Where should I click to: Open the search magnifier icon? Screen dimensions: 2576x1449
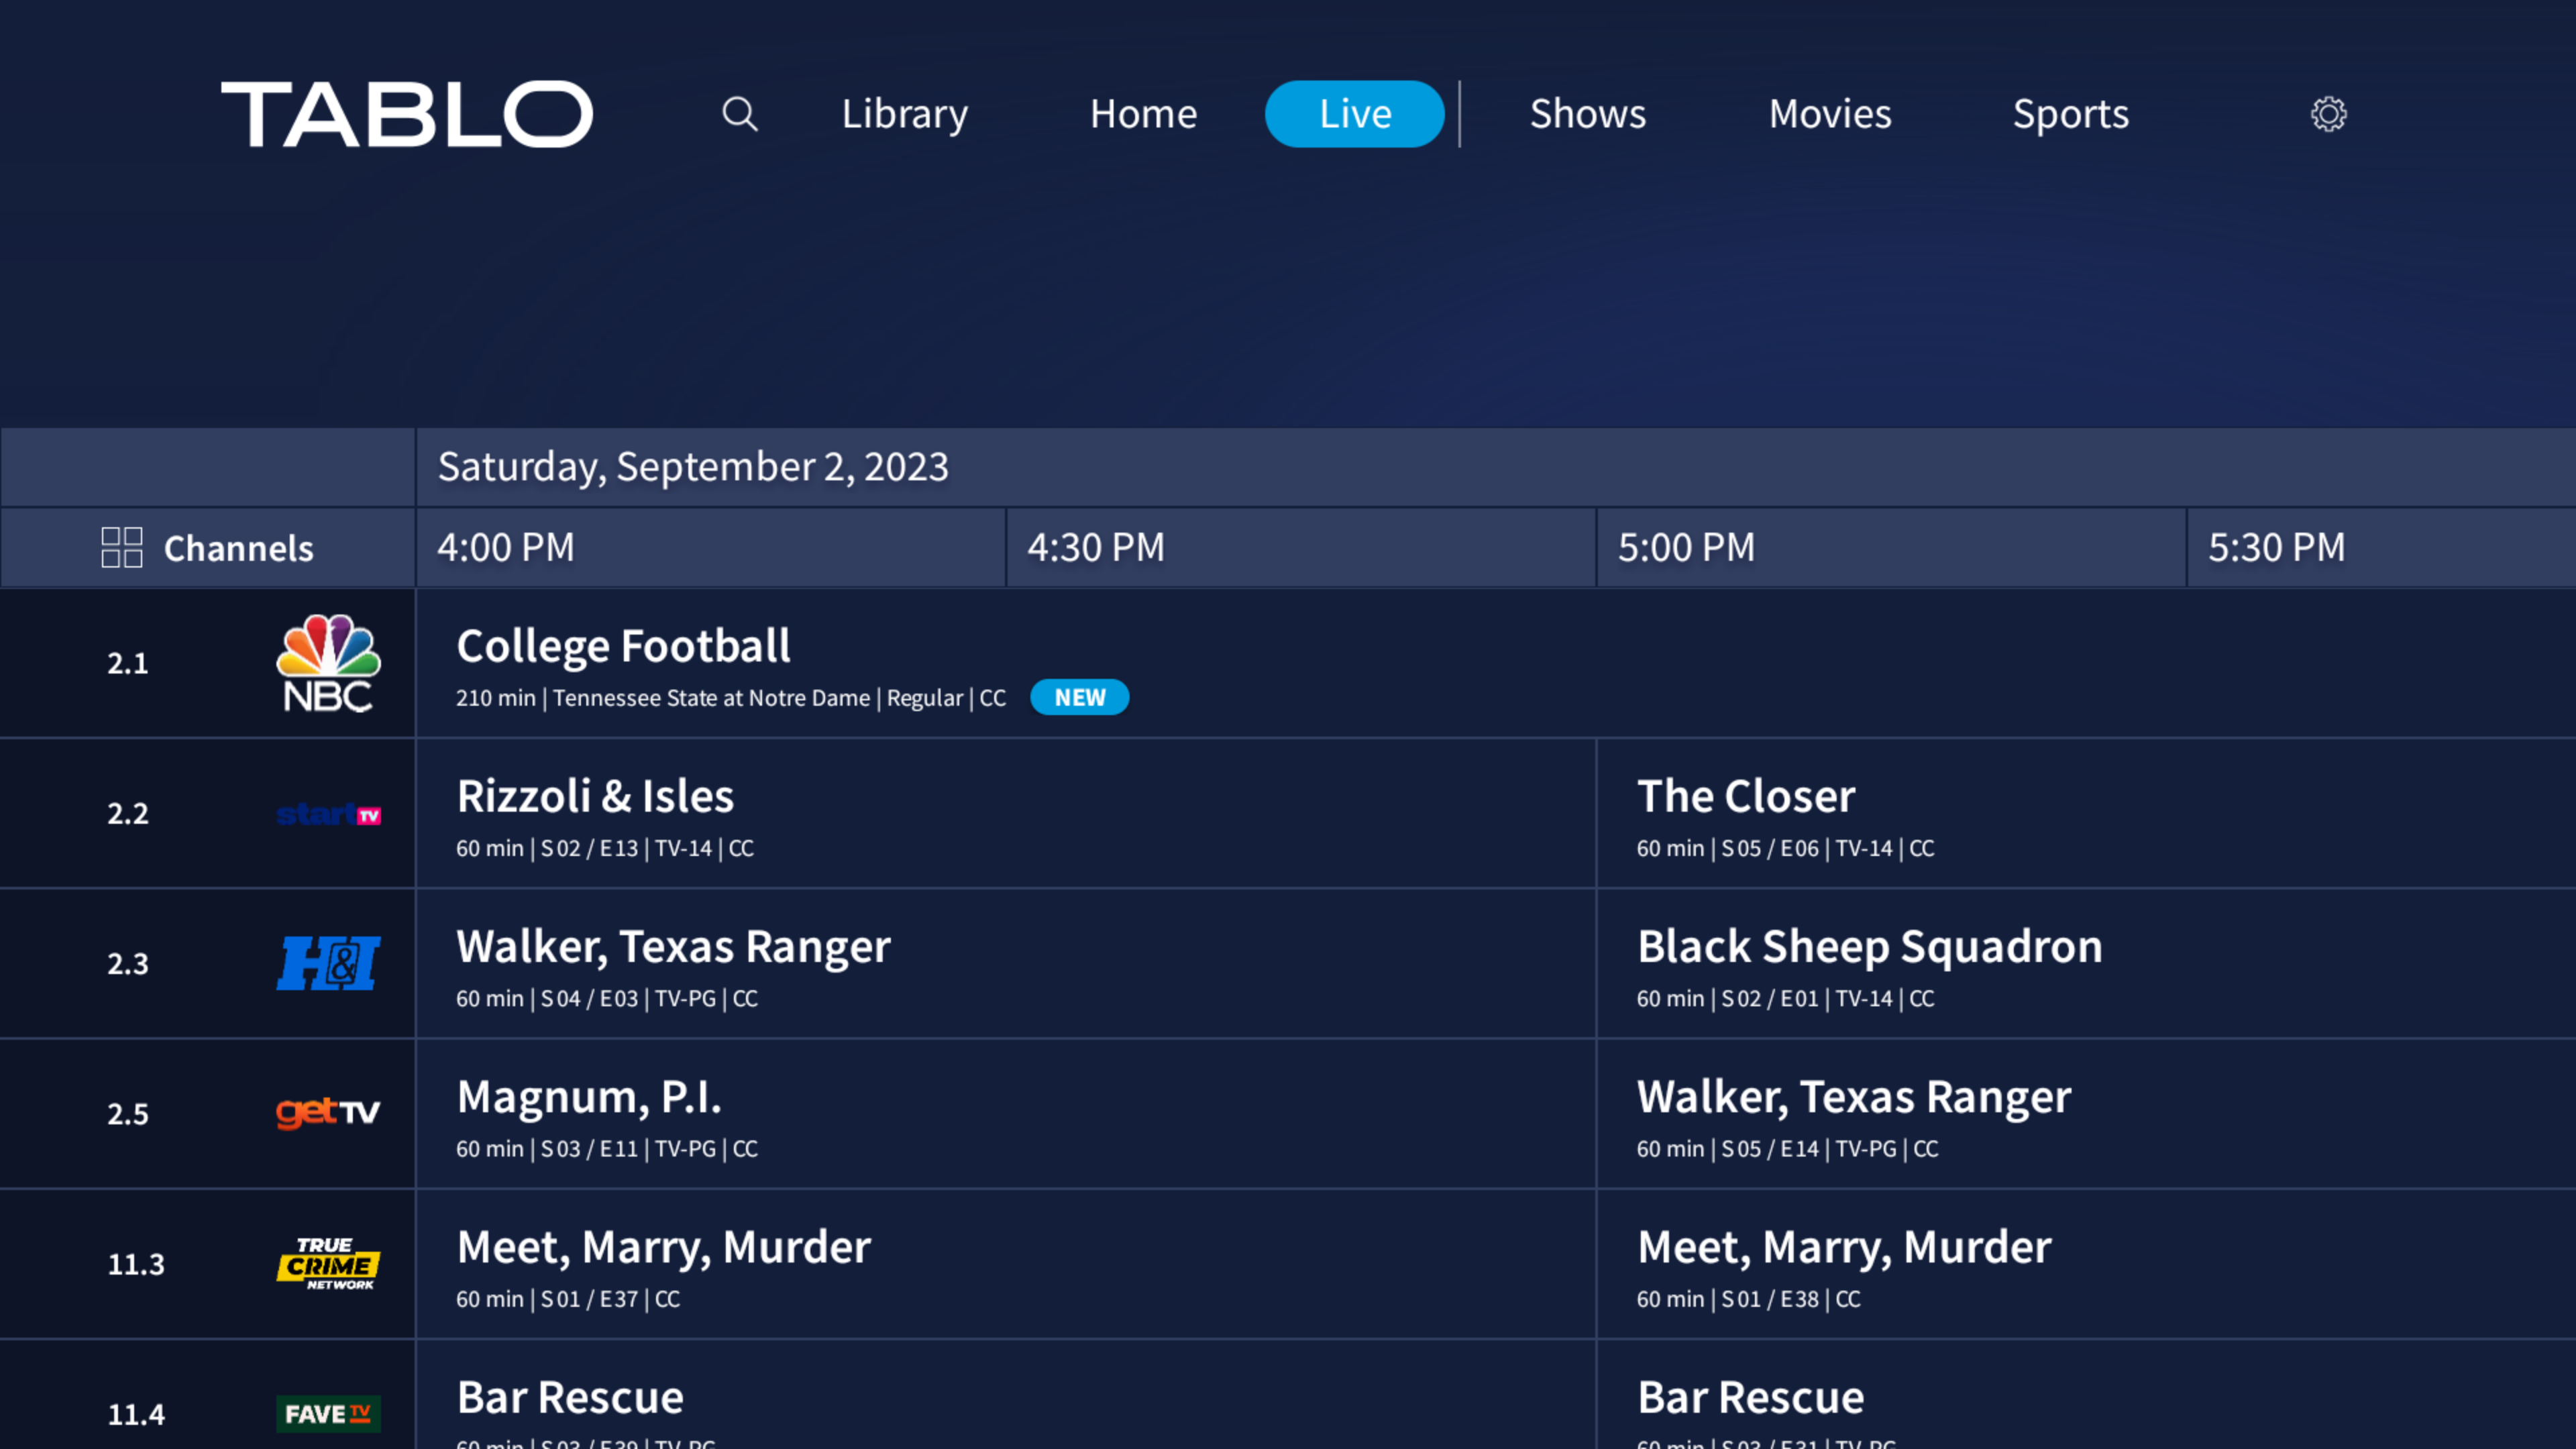point(740,114)
